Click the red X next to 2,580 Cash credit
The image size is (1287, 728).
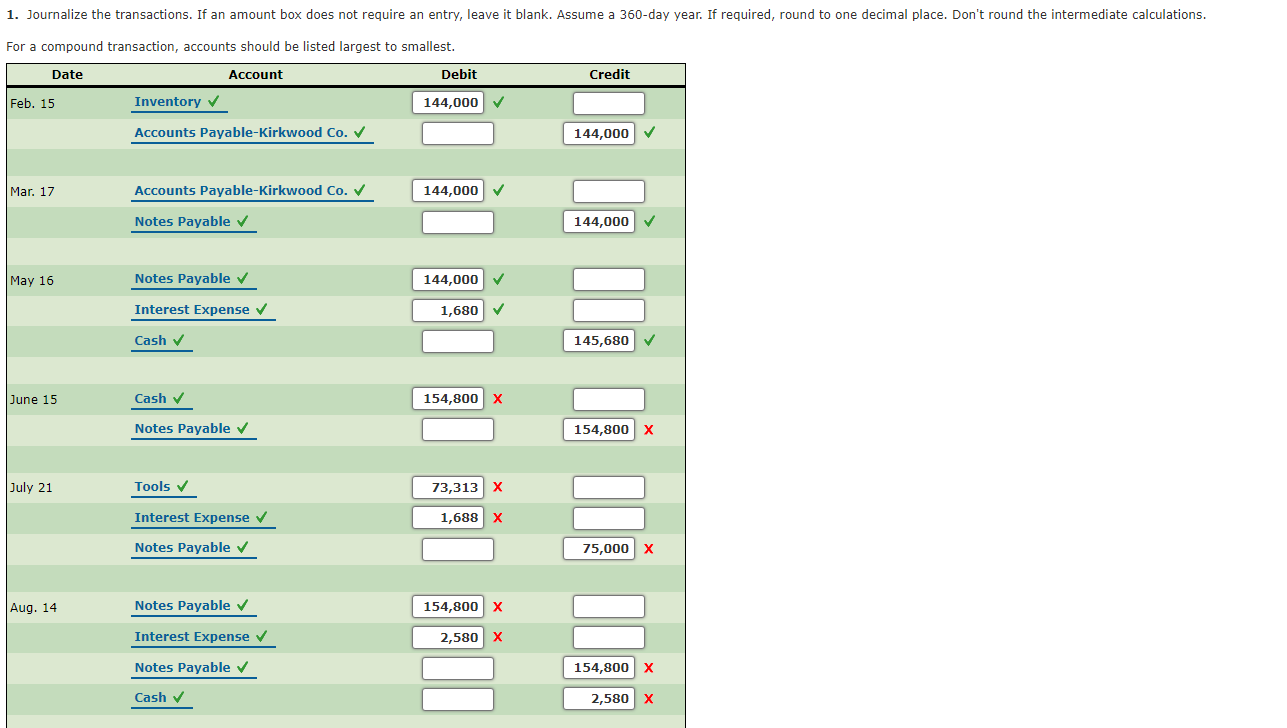point(648,698)
